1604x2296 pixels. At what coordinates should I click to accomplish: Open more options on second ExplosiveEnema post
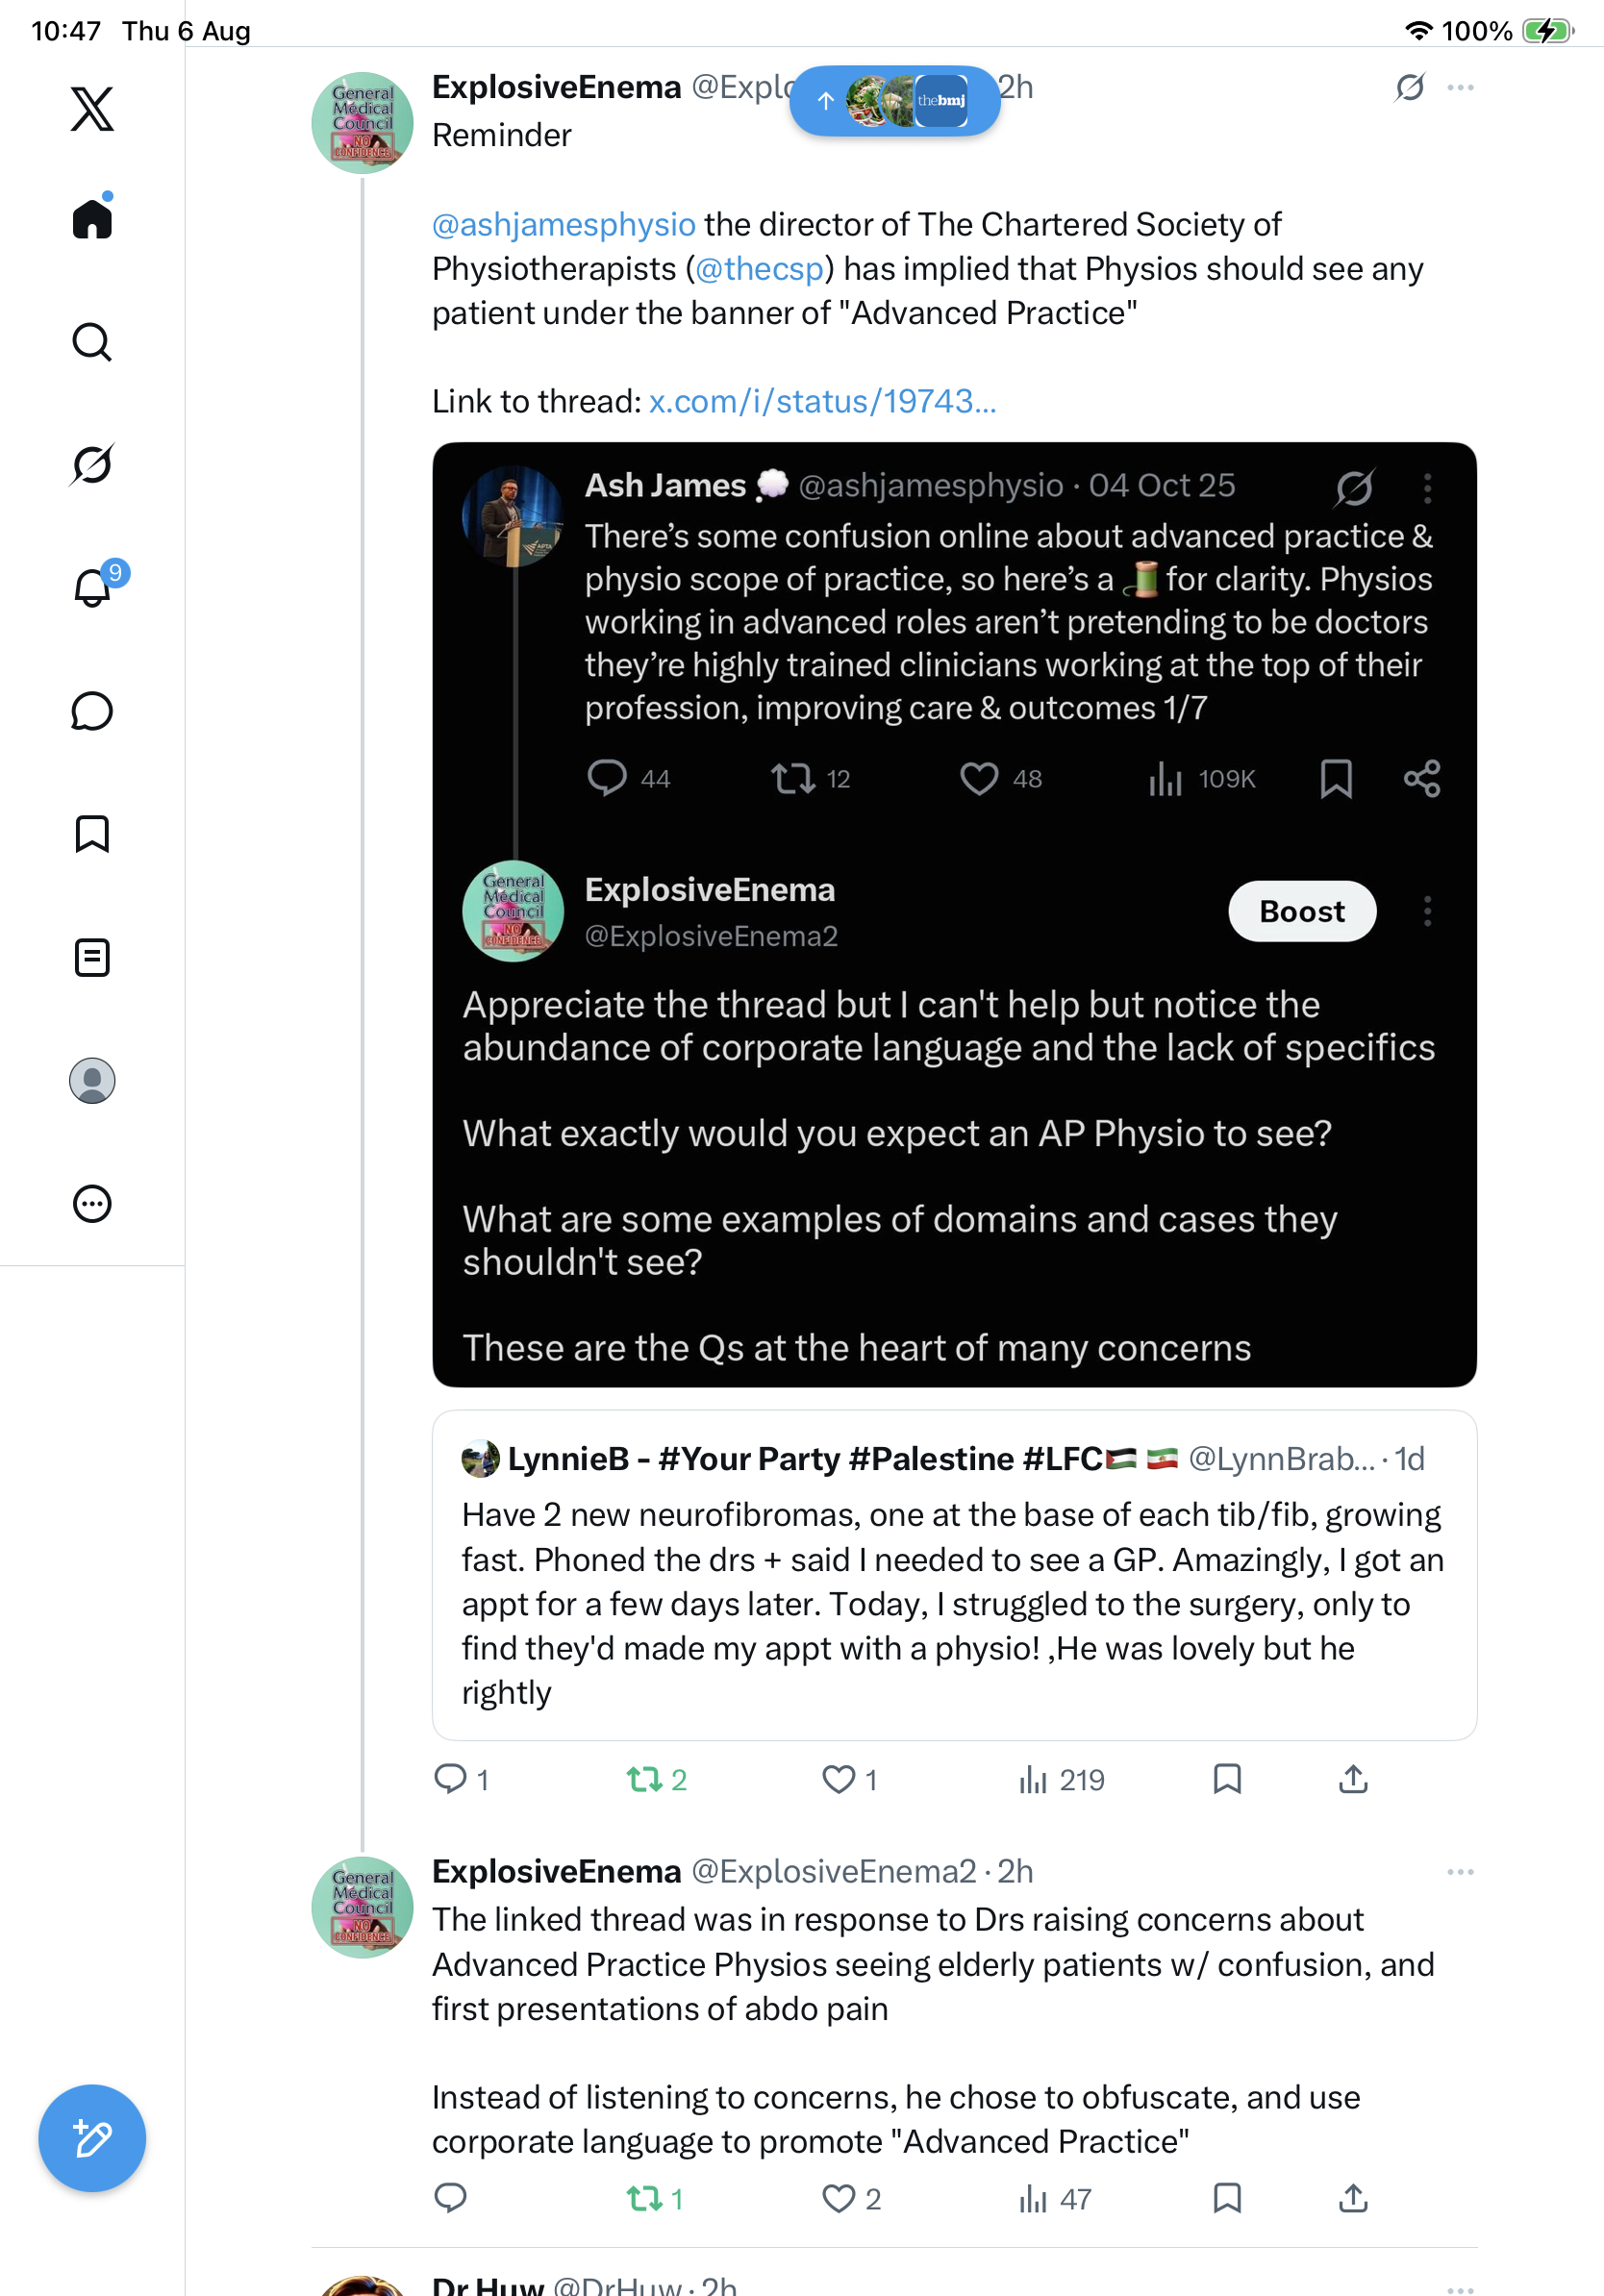(x=1460, y=1871)
